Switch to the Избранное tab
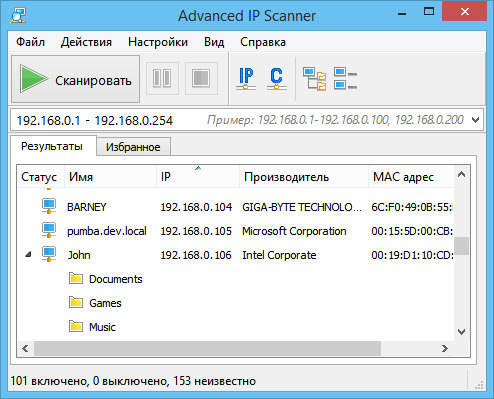 pos(133,147)
